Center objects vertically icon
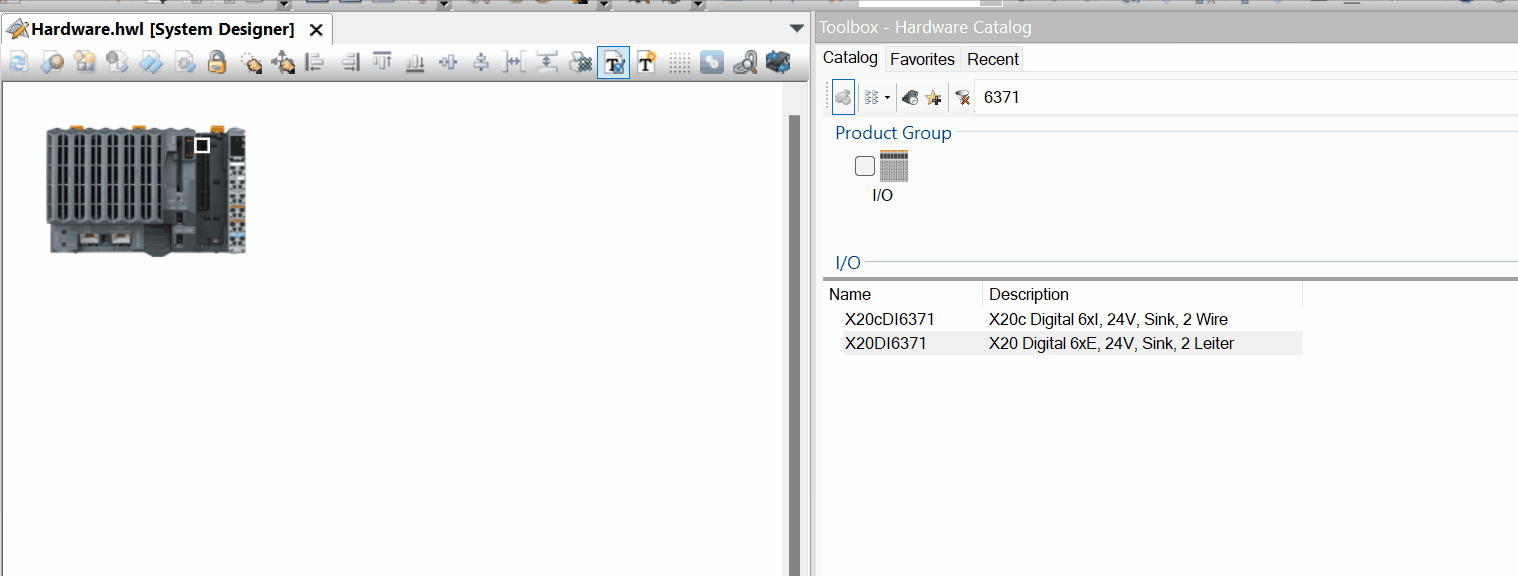 [x=481, y=63]
